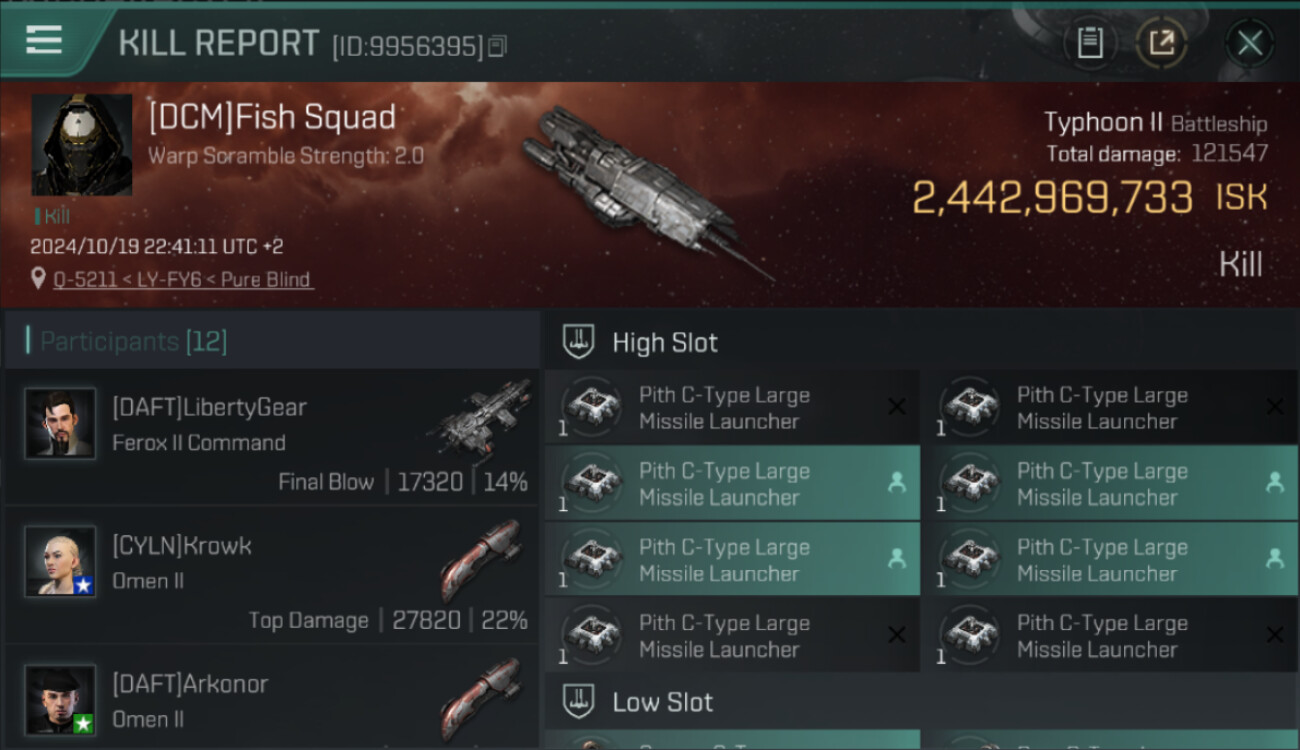The width and height of the screenshot is (1300, 750).
Task: Click Fish Squad pilot portrait
Action: click(82, 145)
